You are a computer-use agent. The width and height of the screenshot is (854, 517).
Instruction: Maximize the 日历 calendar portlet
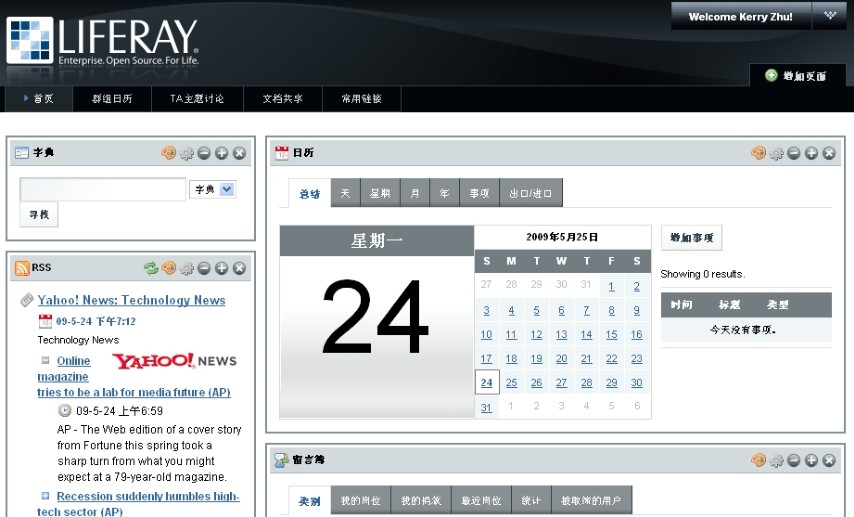(x=811, y=153)
